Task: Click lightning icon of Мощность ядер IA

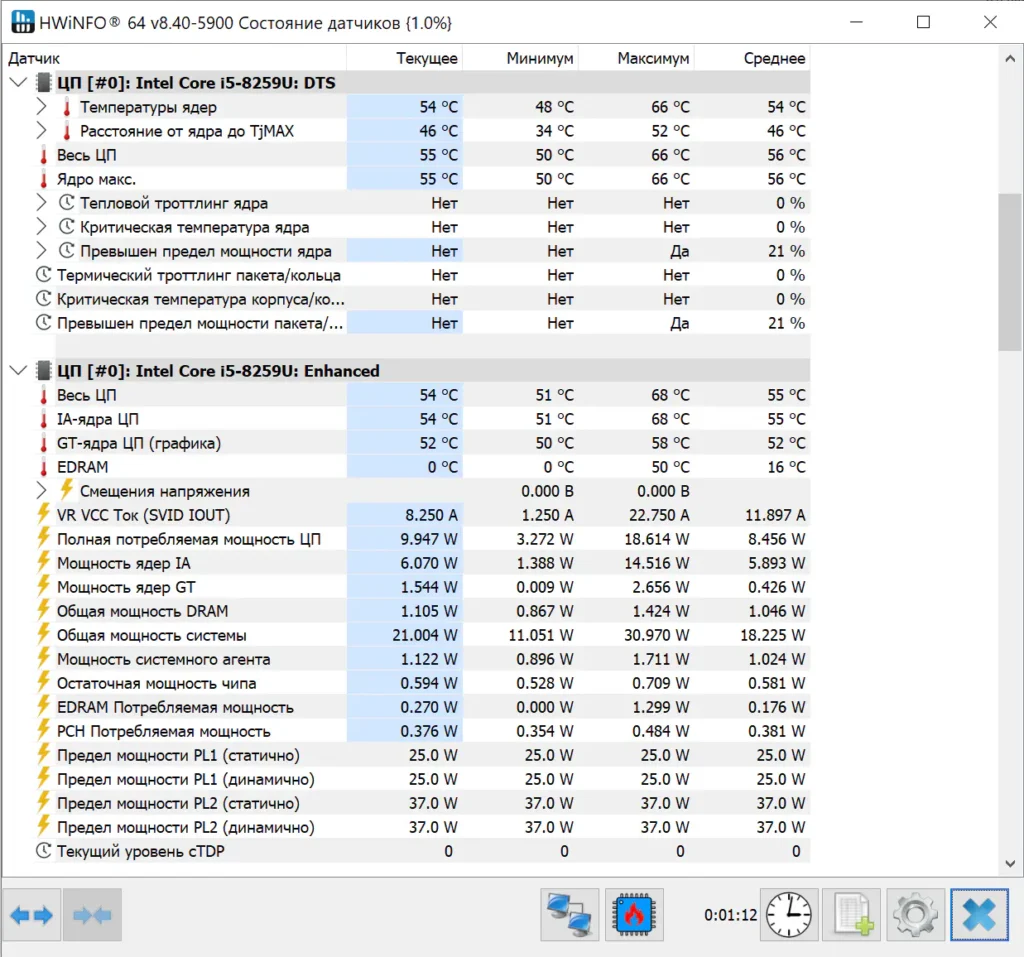Action: coord(43,562)
